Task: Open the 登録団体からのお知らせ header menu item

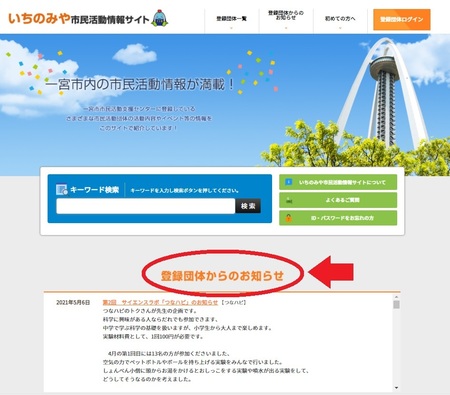Action: tap(286, 15)
